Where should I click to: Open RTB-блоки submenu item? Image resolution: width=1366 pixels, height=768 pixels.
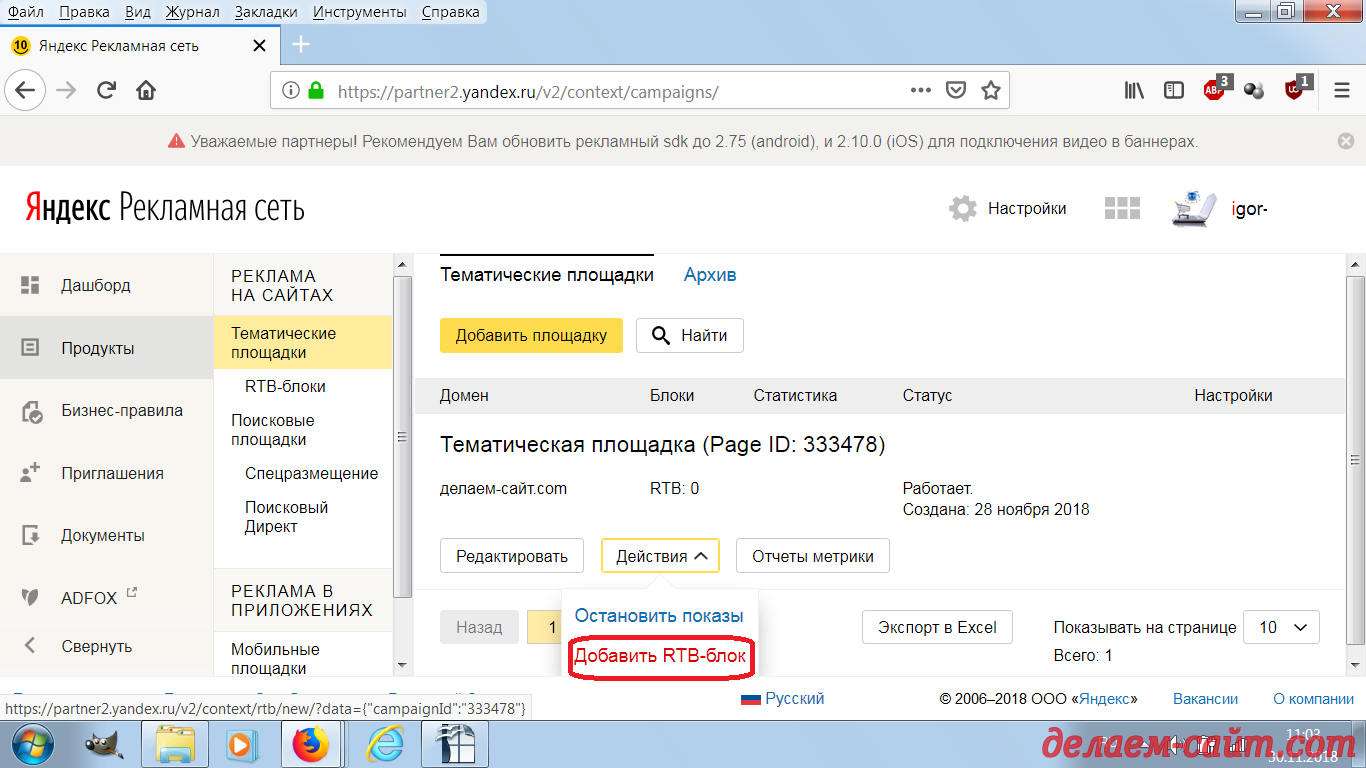[285, 386]
